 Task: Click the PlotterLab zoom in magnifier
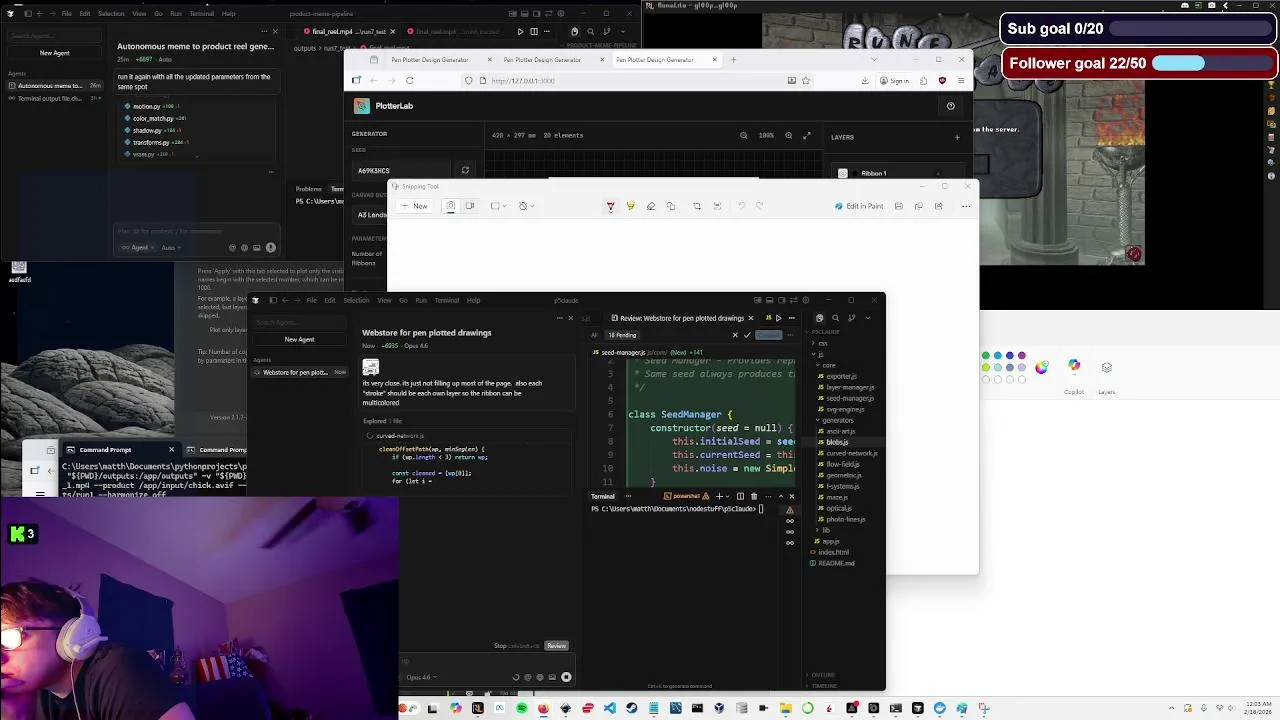click(x=789, y=135)
